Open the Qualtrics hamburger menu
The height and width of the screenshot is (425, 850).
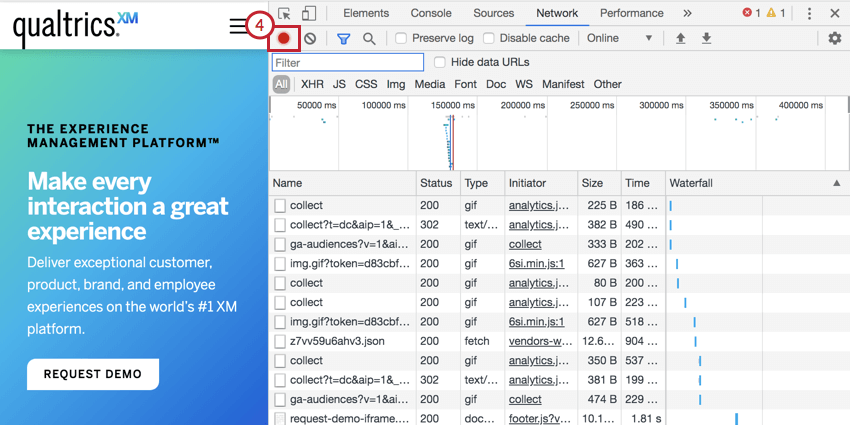tap(239, 25)
